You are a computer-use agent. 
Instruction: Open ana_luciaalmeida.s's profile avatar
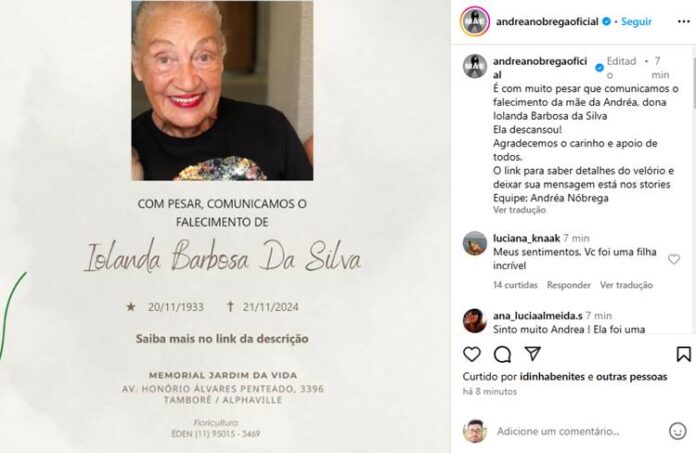click(475, 321)
